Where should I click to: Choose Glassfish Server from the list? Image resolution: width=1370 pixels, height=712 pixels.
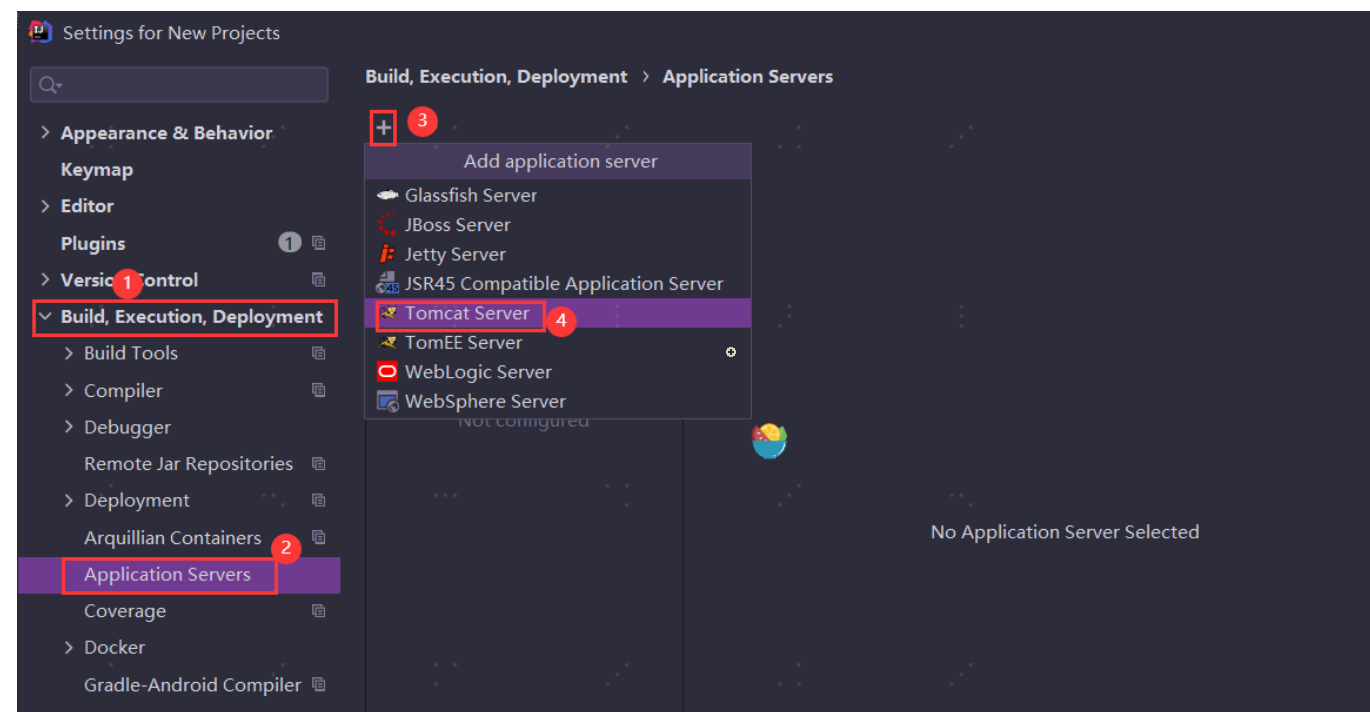point(558,195)
